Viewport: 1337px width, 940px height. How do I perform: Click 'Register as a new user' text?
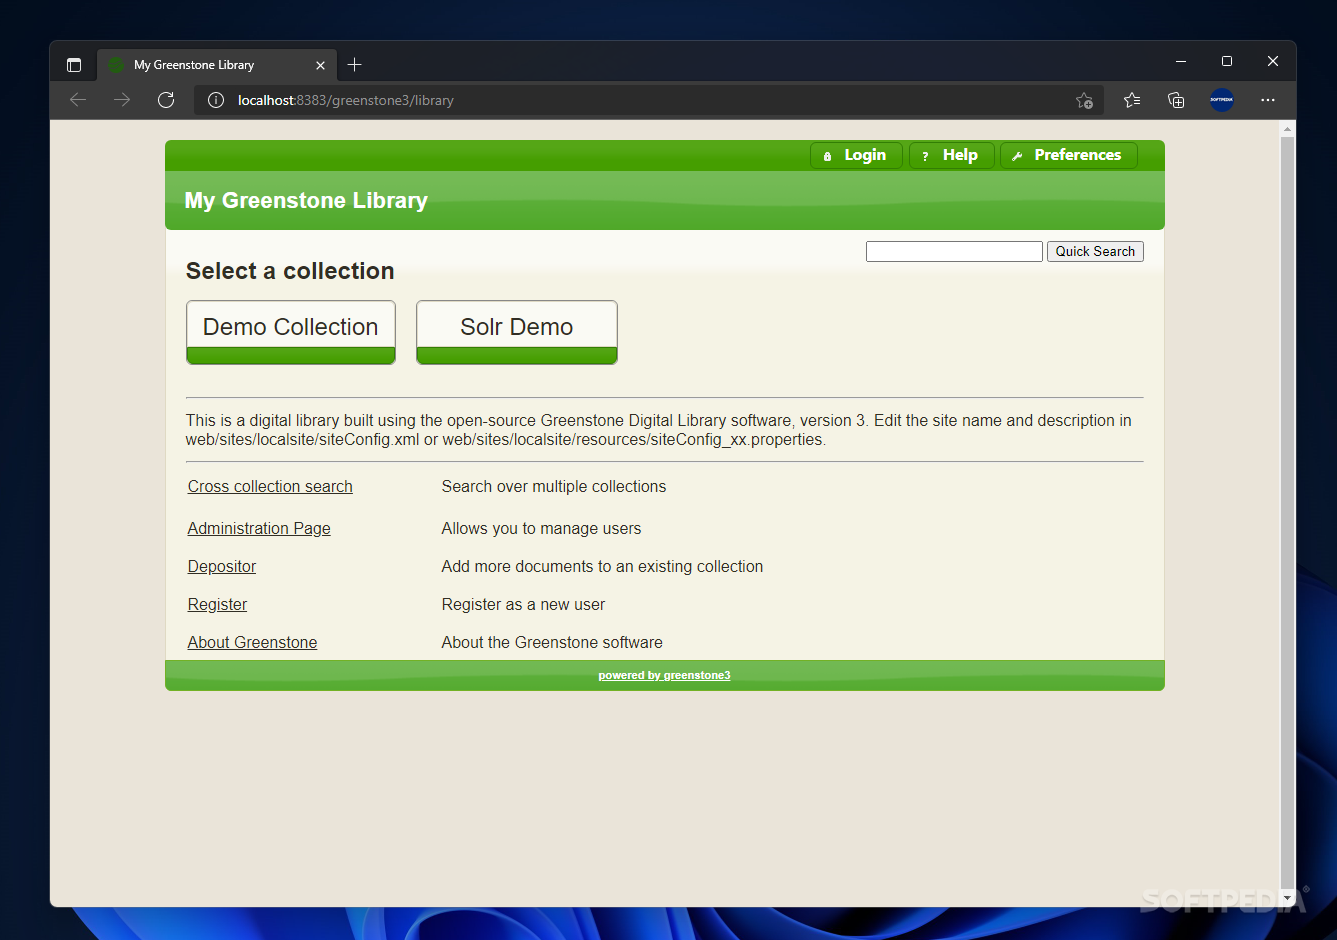coord(523,605)
